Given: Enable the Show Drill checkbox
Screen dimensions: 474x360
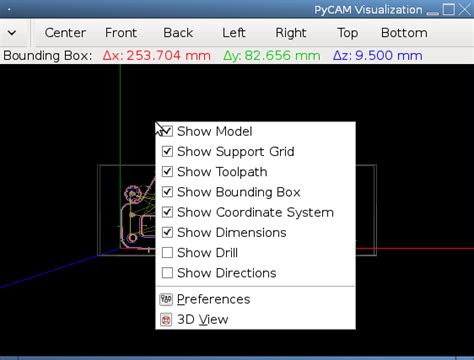Looking at the screenshot, I should coord(167,253).
